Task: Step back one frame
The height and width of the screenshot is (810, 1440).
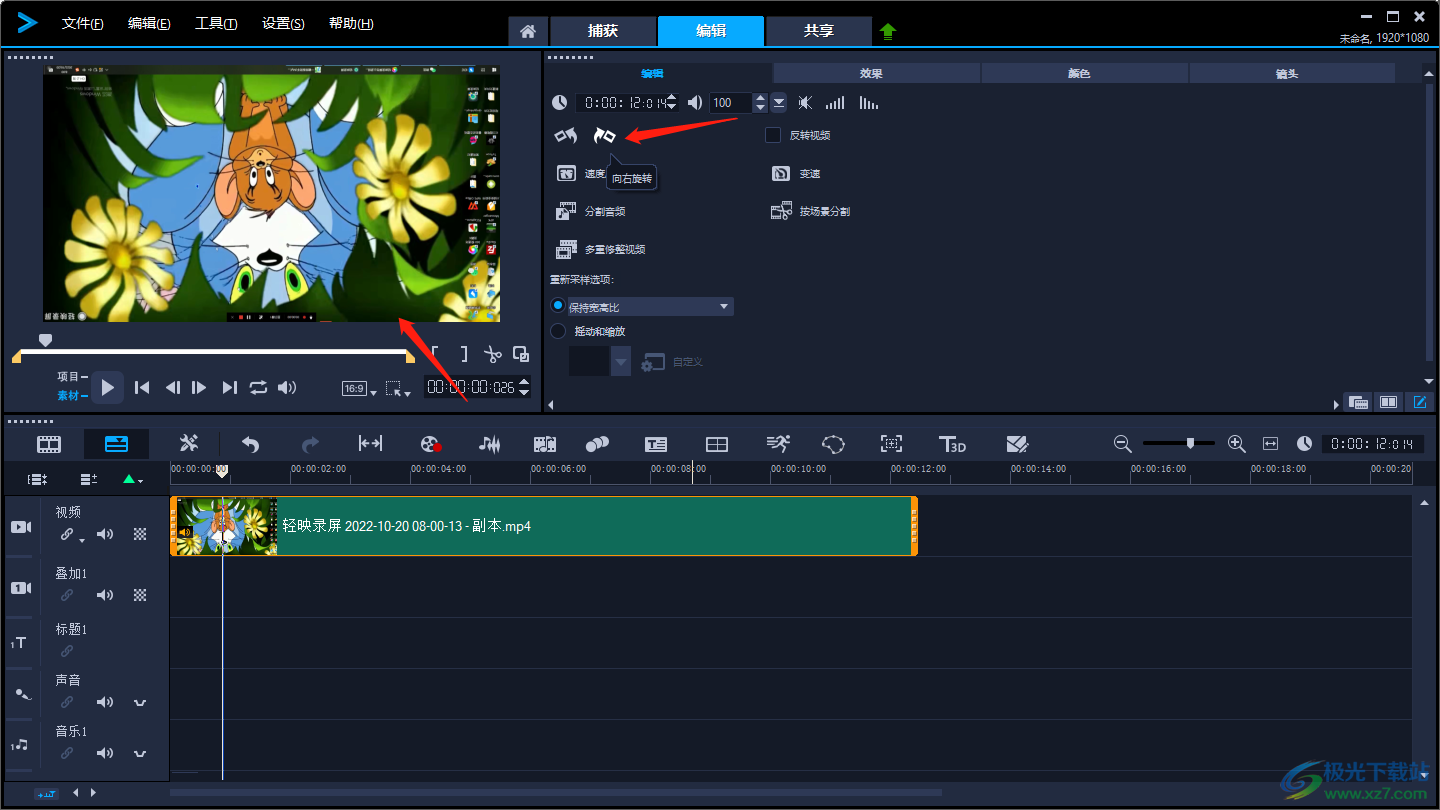Action: 172,387
